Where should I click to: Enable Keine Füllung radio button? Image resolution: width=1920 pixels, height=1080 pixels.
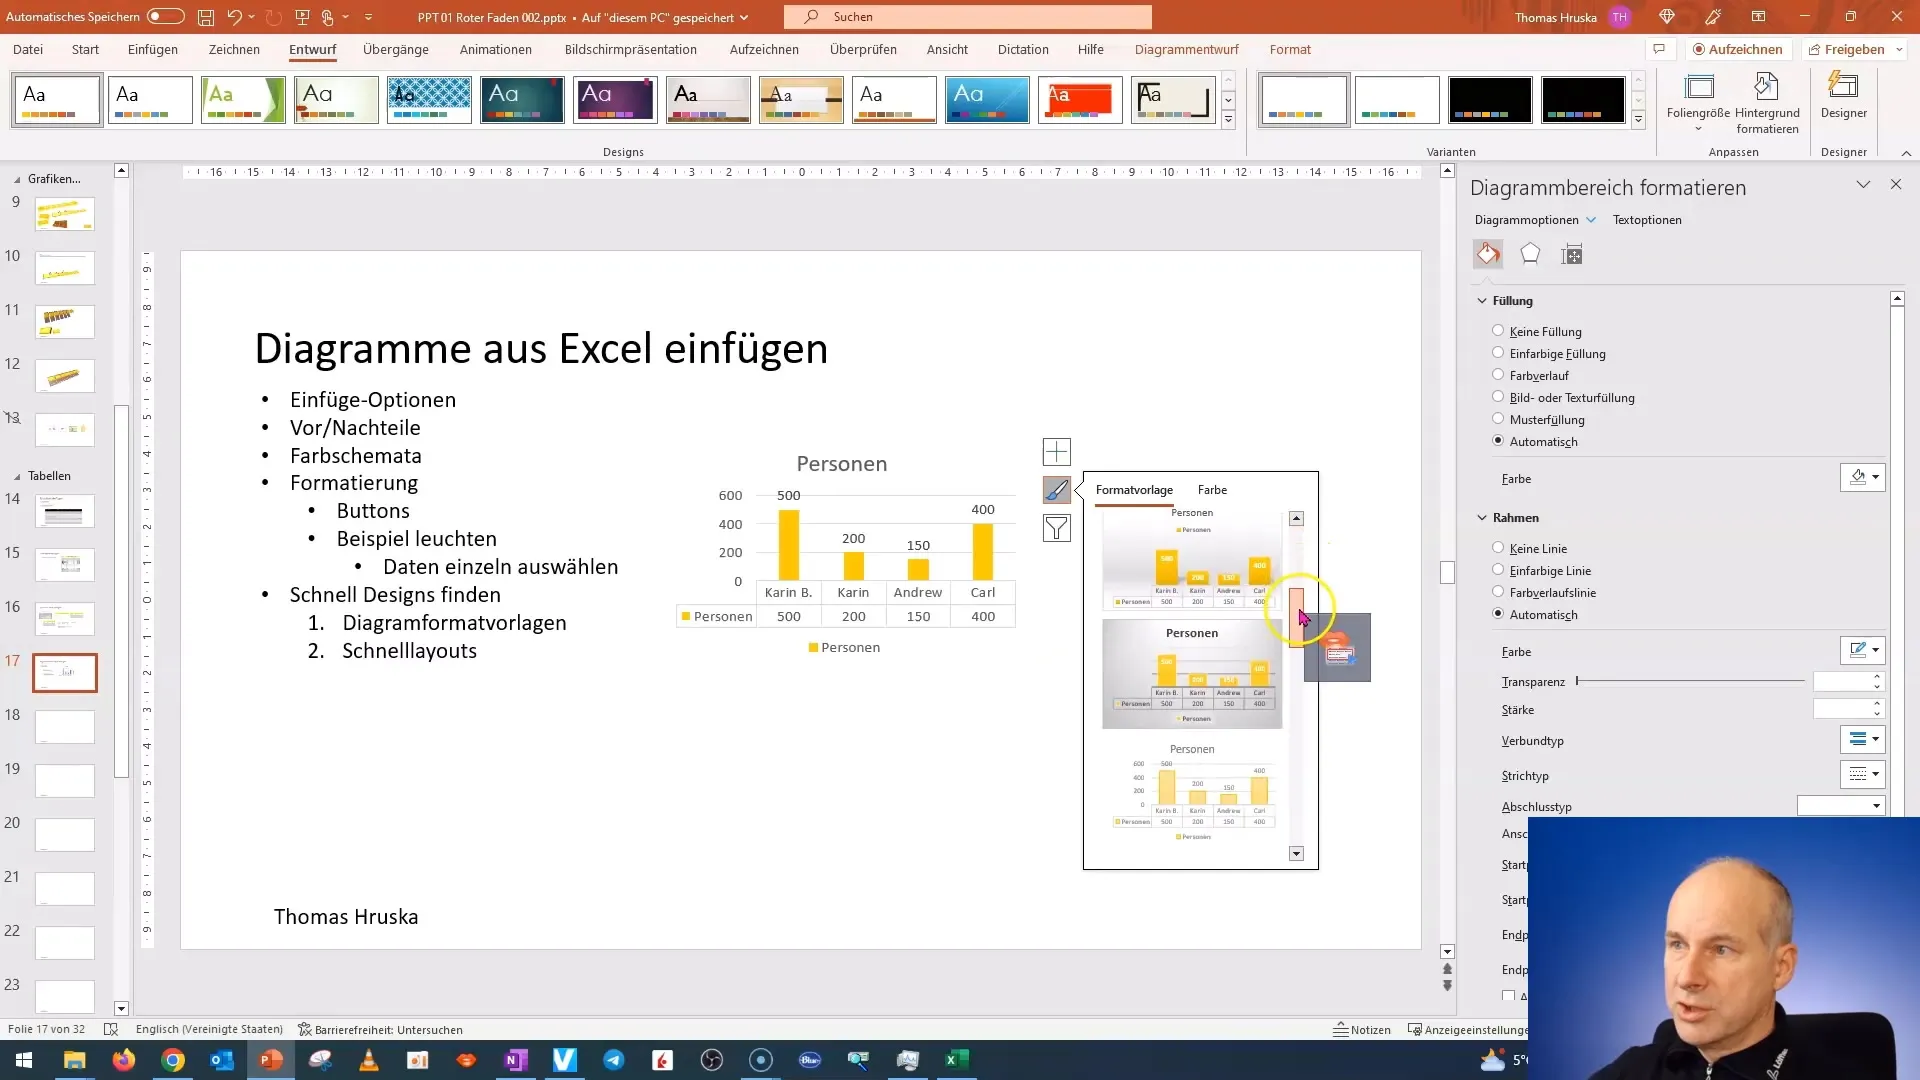pos(1497,331)
